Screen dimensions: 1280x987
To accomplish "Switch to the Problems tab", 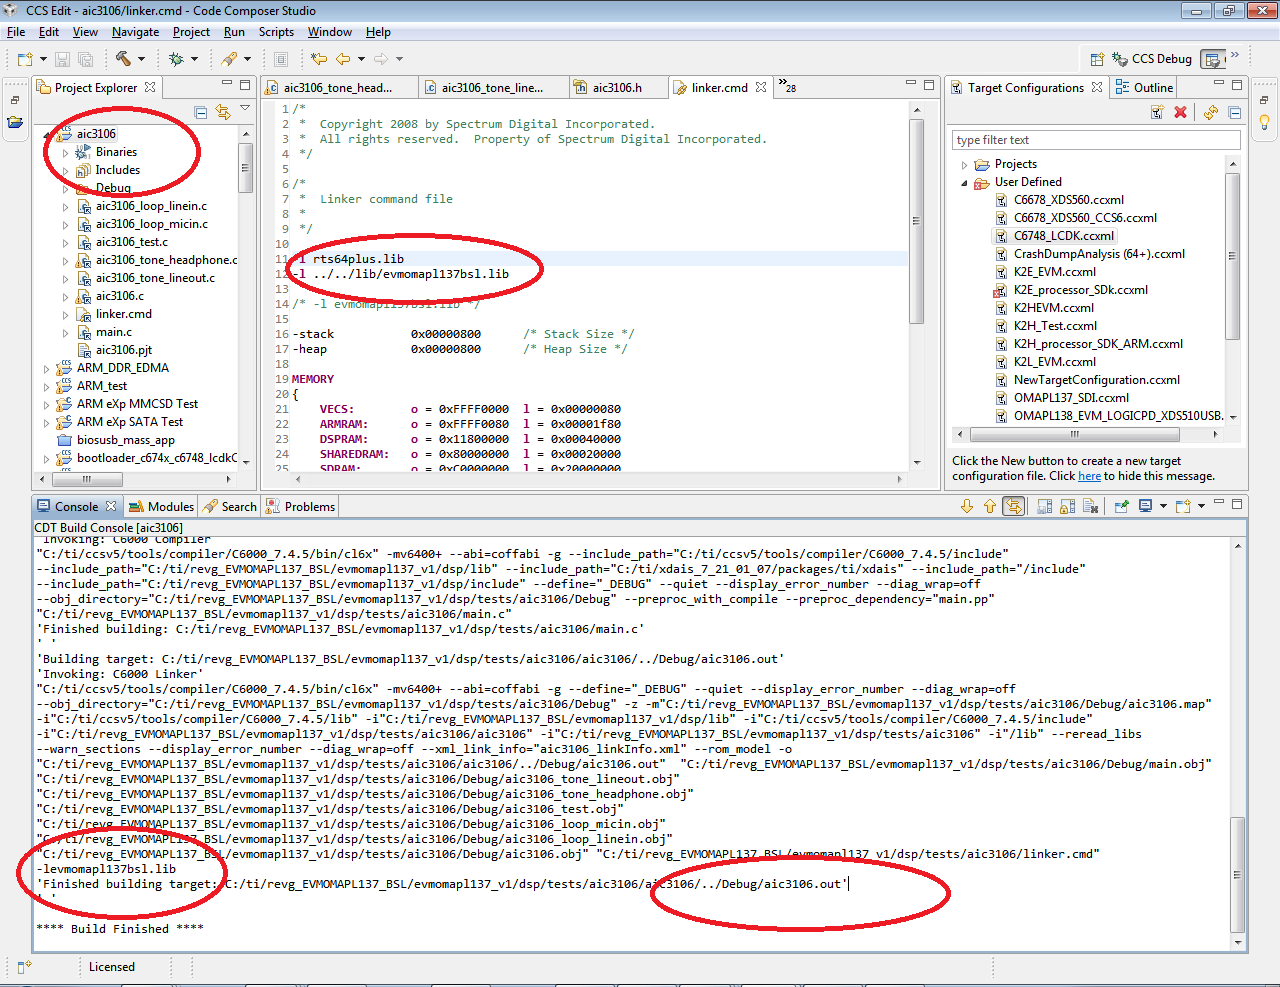I will click(300, 507).
